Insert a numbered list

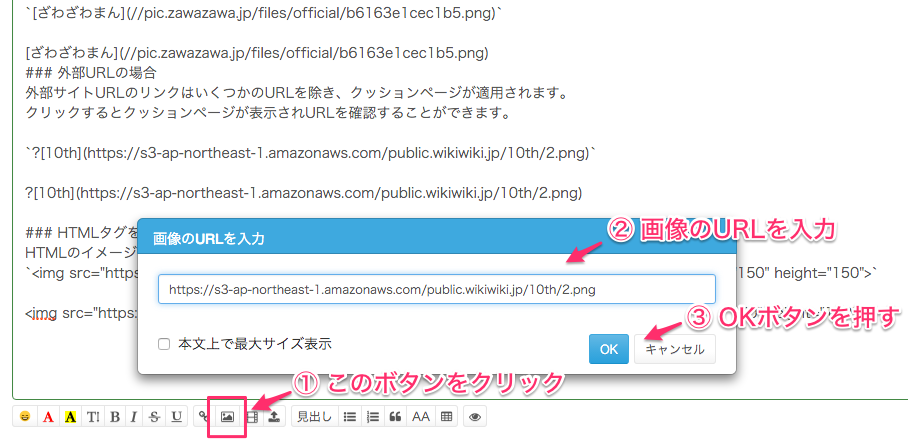click(x=373, y=417)
